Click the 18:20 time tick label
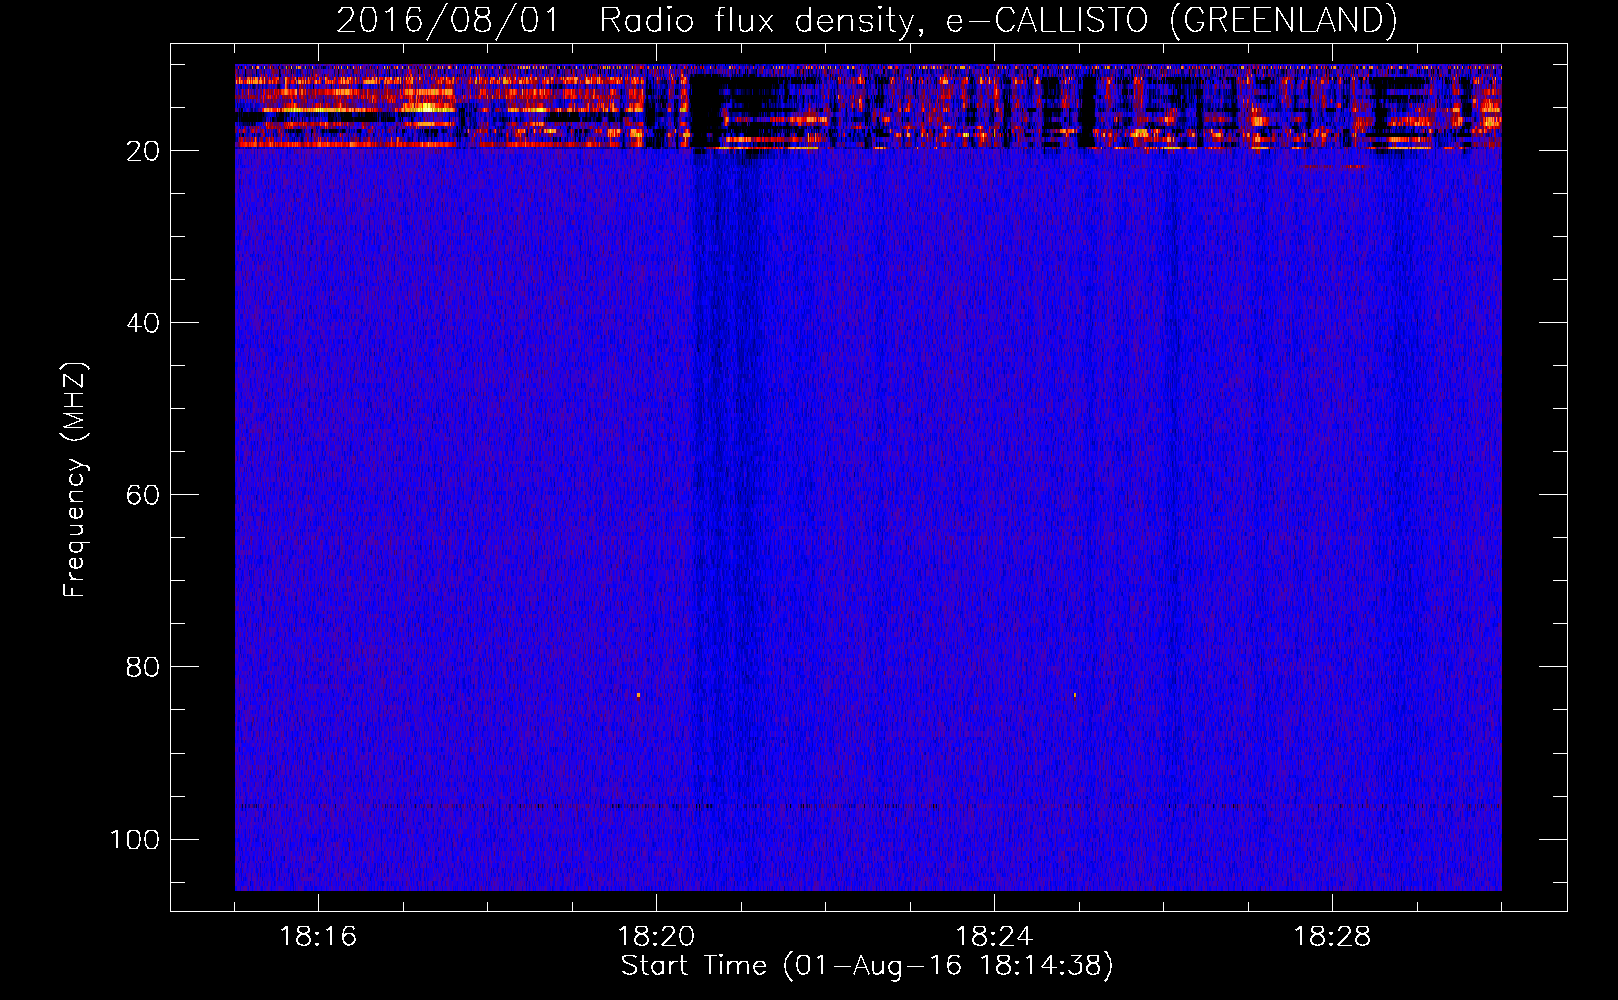 coord(656,937)
